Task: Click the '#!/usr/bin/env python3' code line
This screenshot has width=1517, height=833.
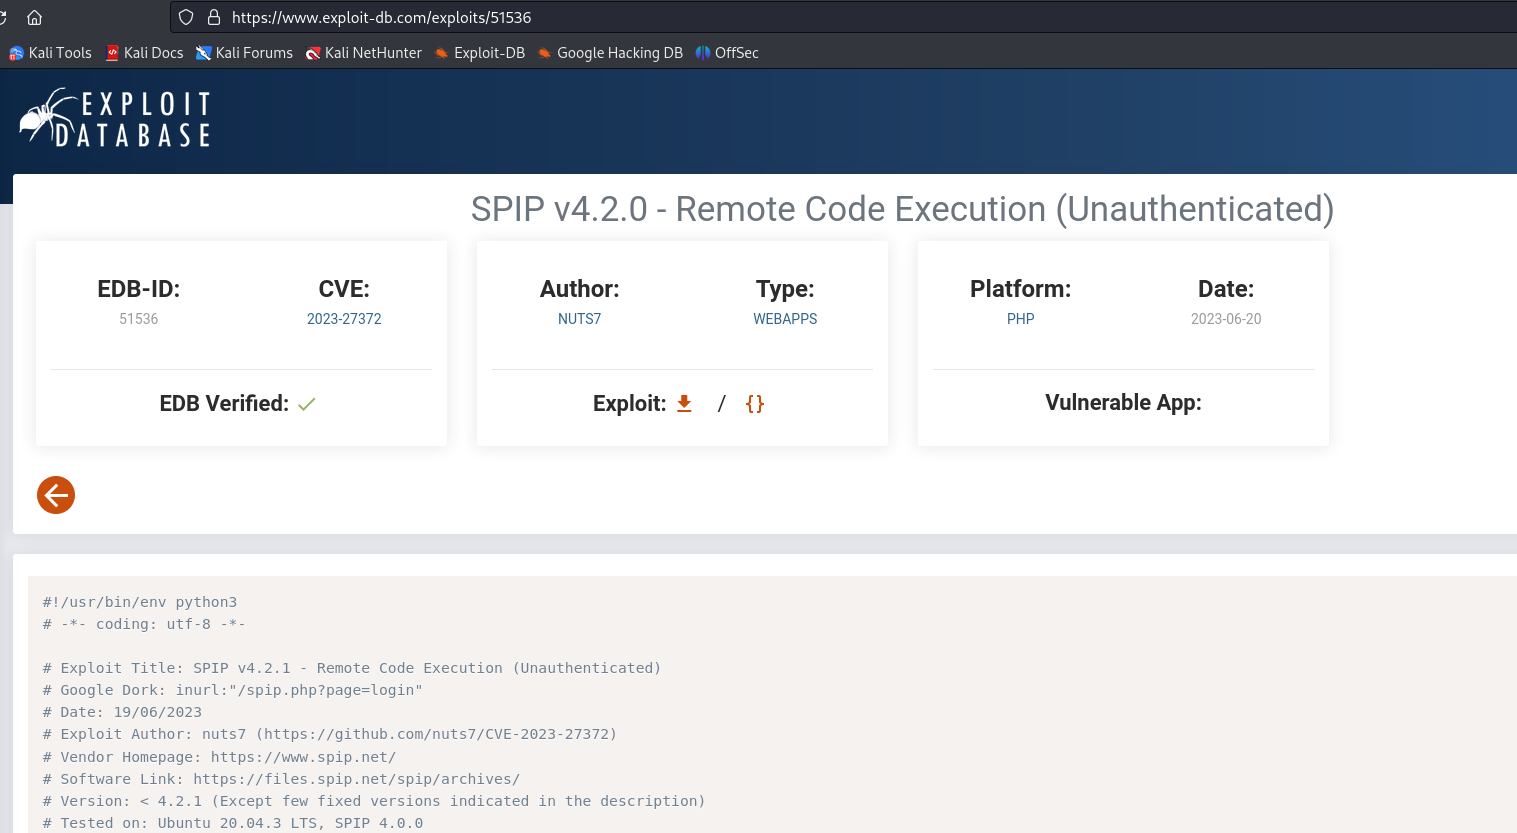Action: [140, 602]
